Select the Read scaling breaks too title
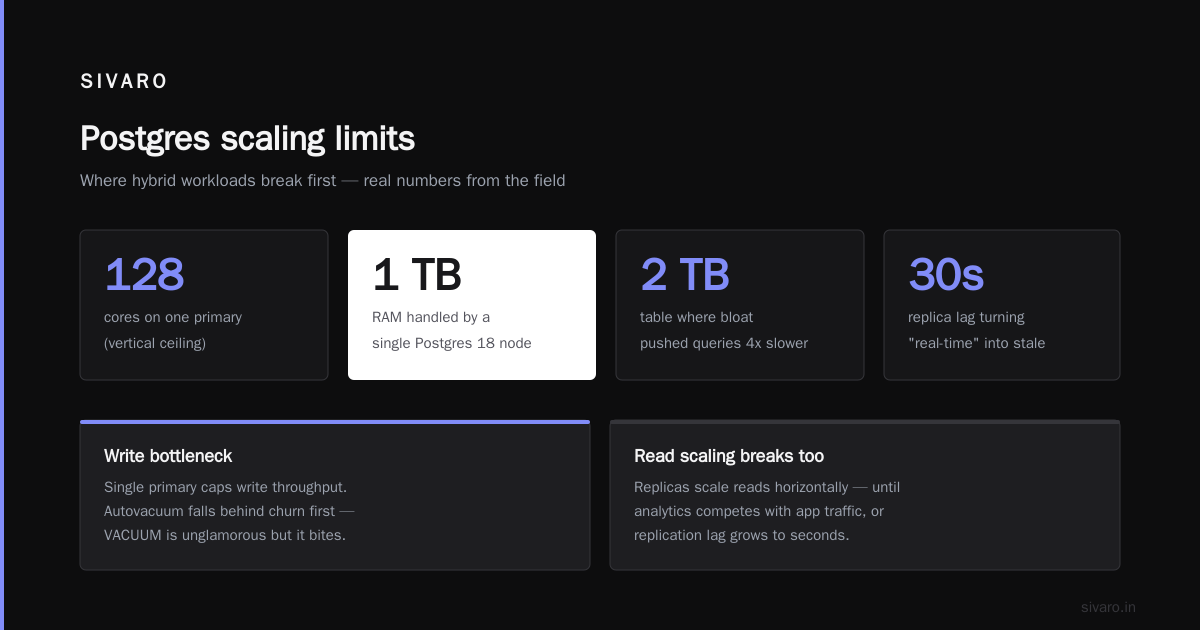 coord(729,456)
